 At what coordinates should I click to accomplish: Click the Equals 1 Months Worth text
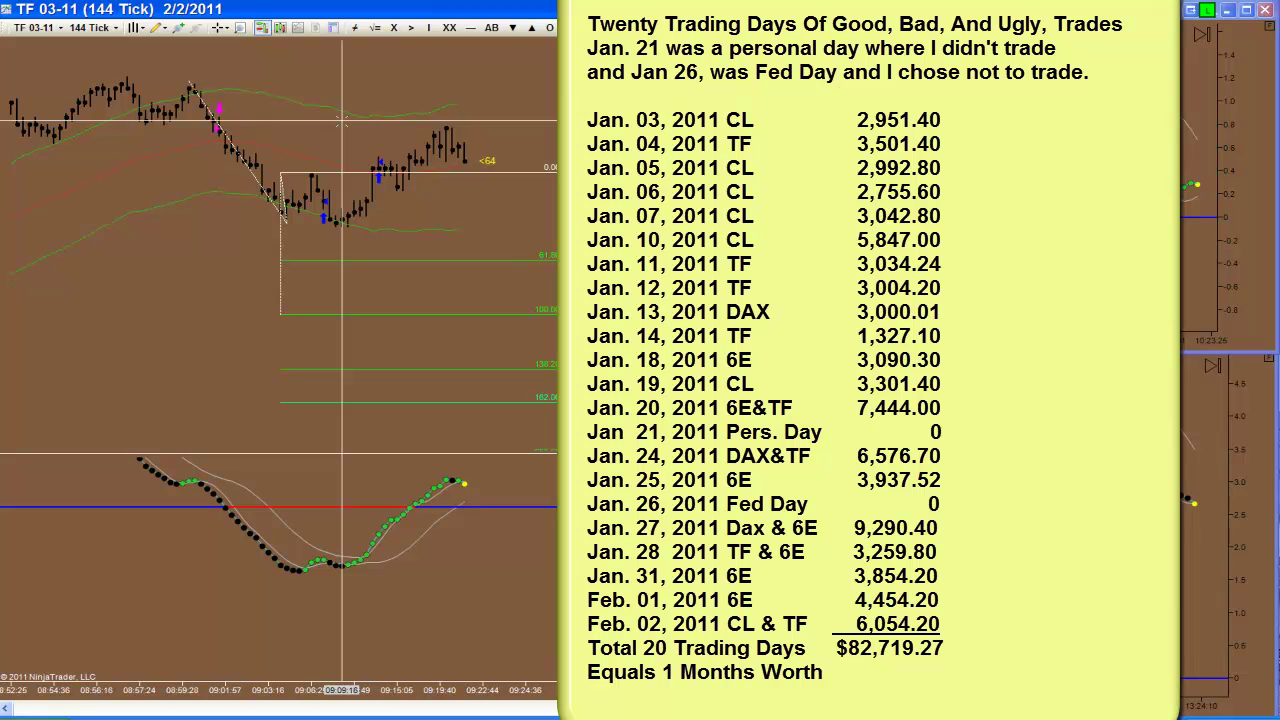point(705,672)
